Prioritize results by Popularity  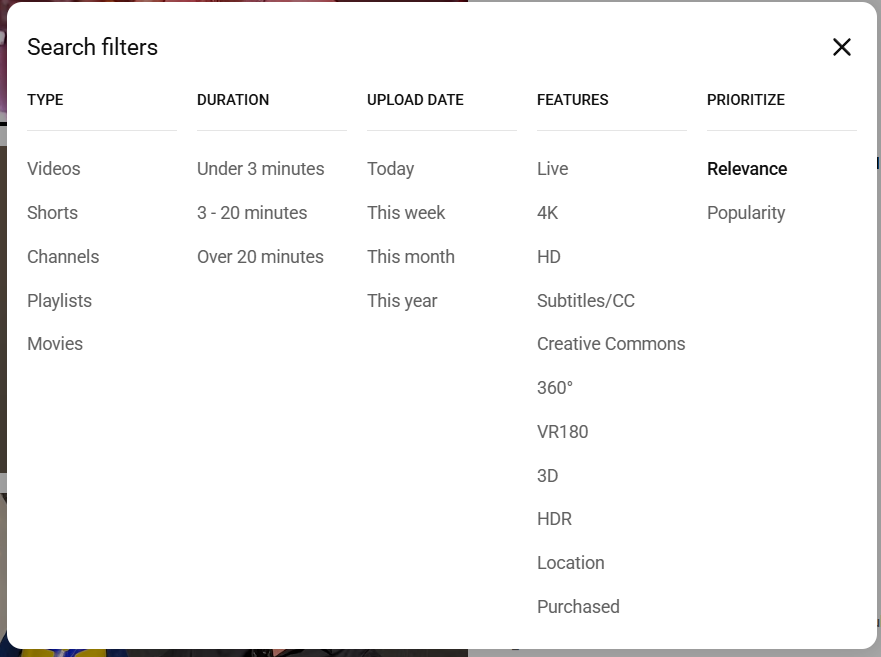click(x=746, y=213)
